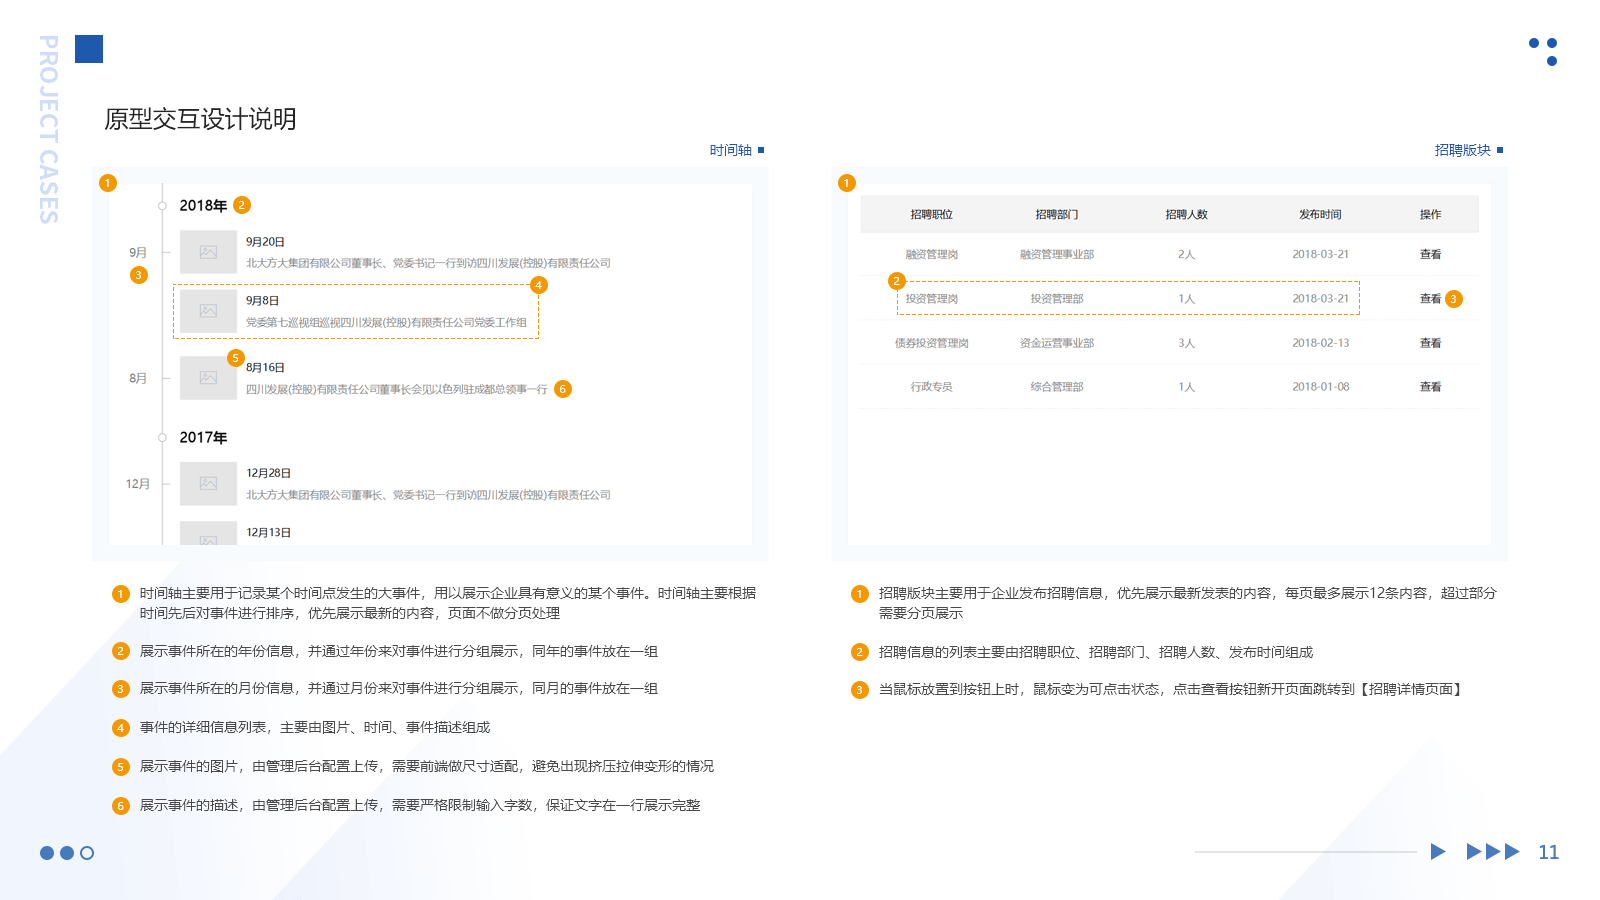Click the 3人 headcount cell

pos(1186,343)
